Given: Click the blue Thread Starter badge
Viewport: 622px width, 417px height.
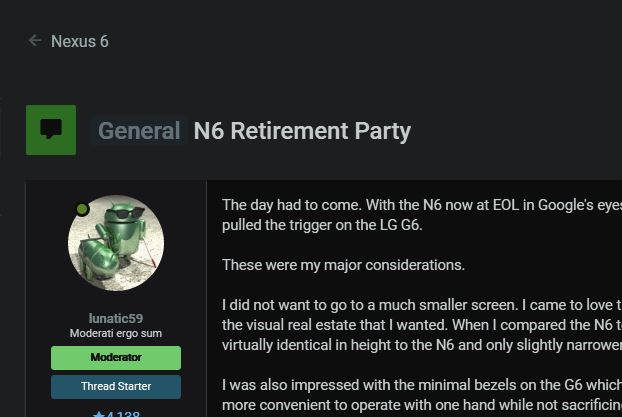Looking at the screenshot, I should pos(116,386).
